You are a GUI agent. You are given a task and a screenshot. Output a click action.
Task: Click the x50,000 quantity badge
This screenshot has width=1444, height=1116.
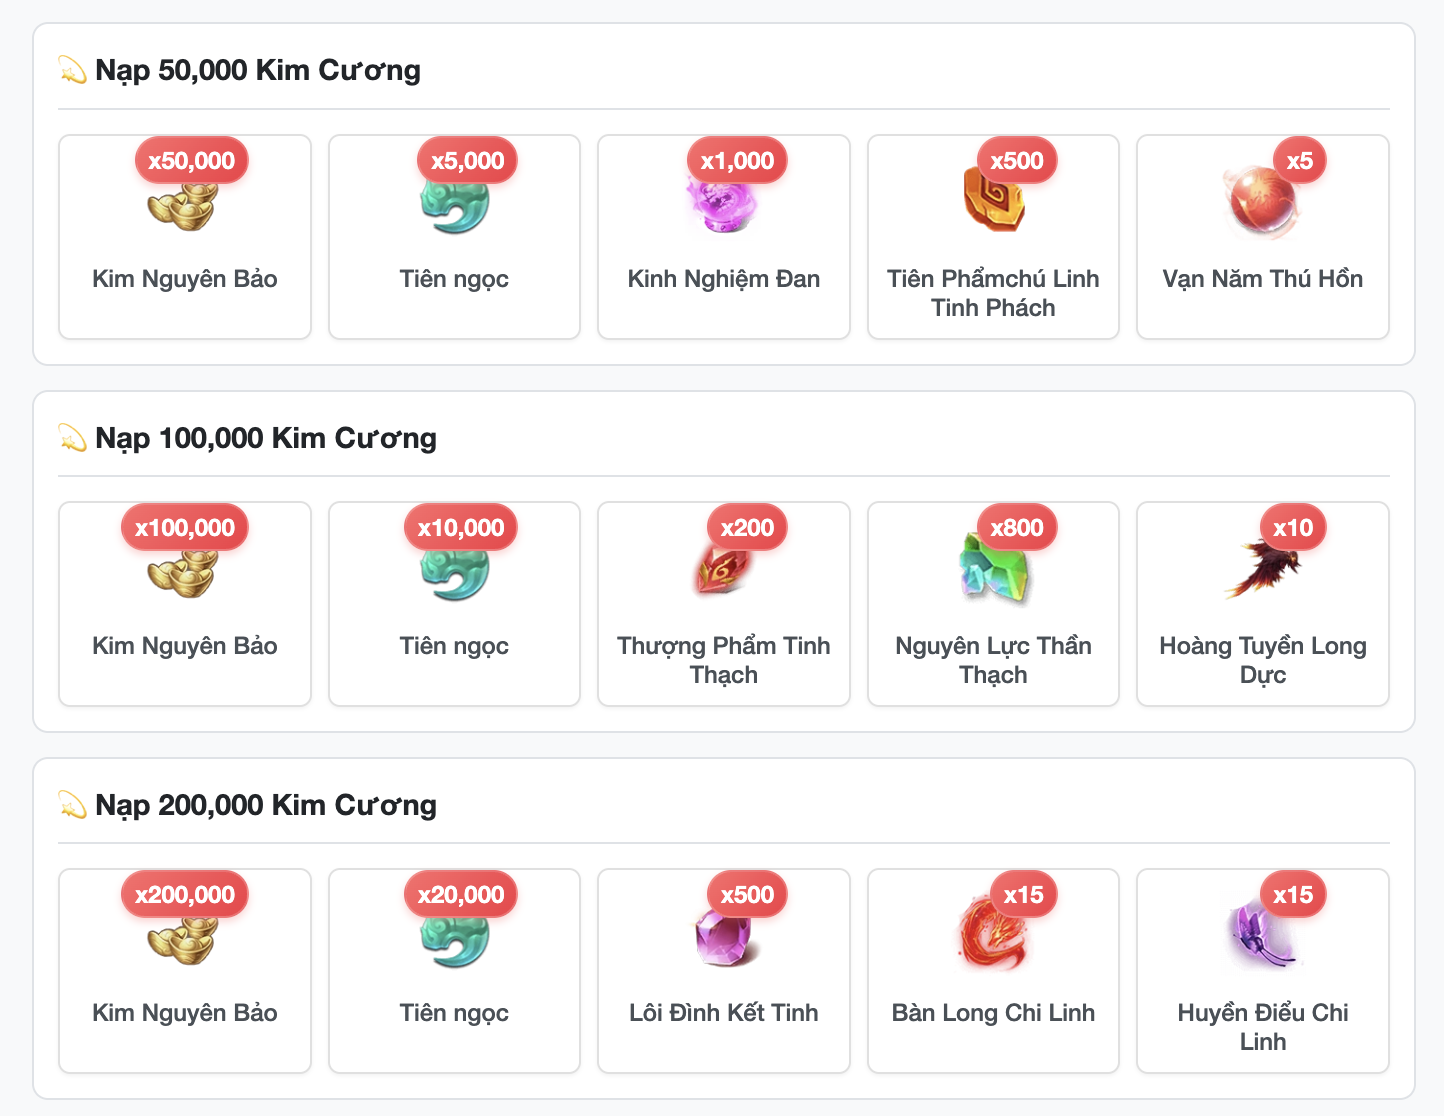click(x=192, y=160)
